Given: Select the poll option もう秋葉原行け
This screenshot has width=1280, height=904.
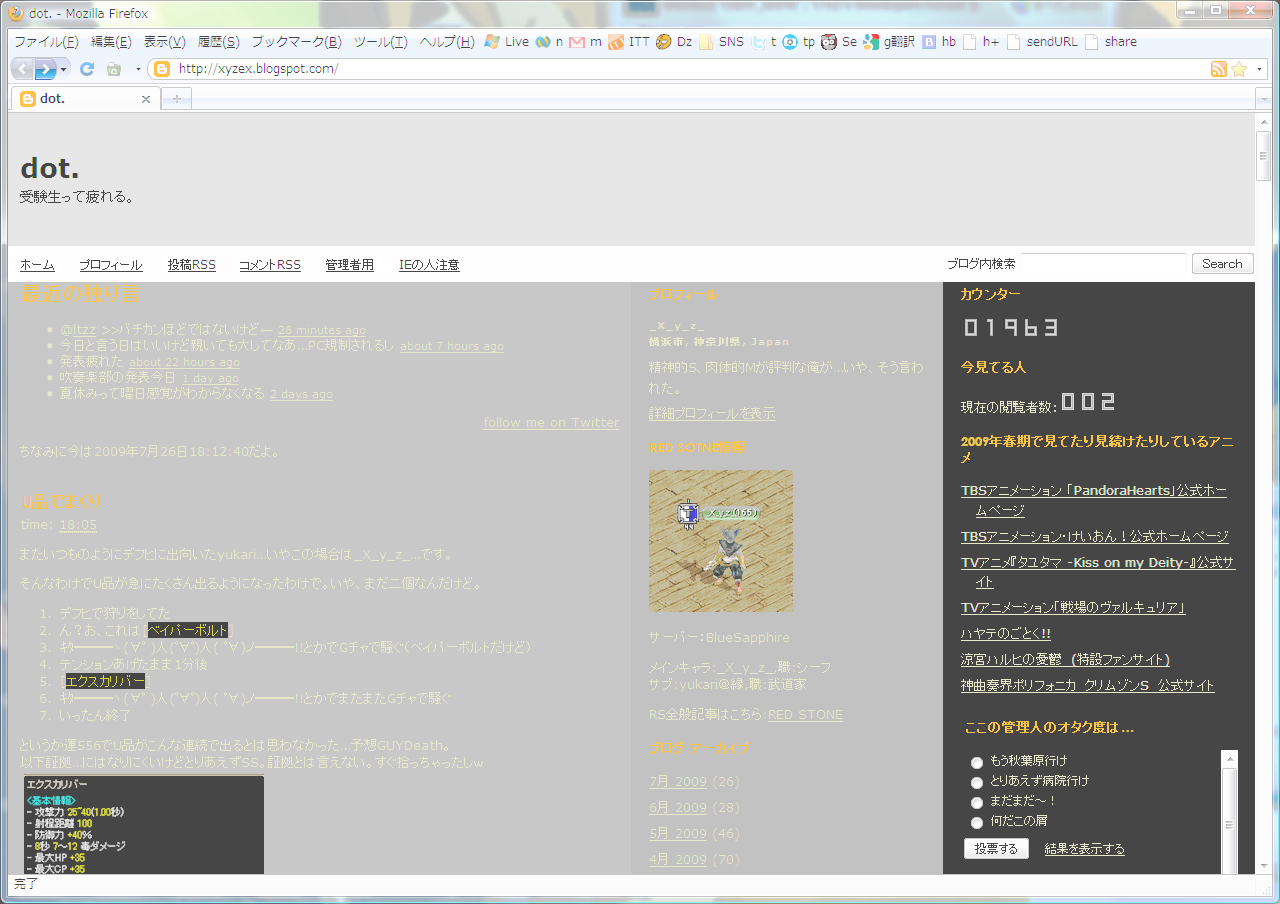Looking at the screenshot, I should click(977, 761).
